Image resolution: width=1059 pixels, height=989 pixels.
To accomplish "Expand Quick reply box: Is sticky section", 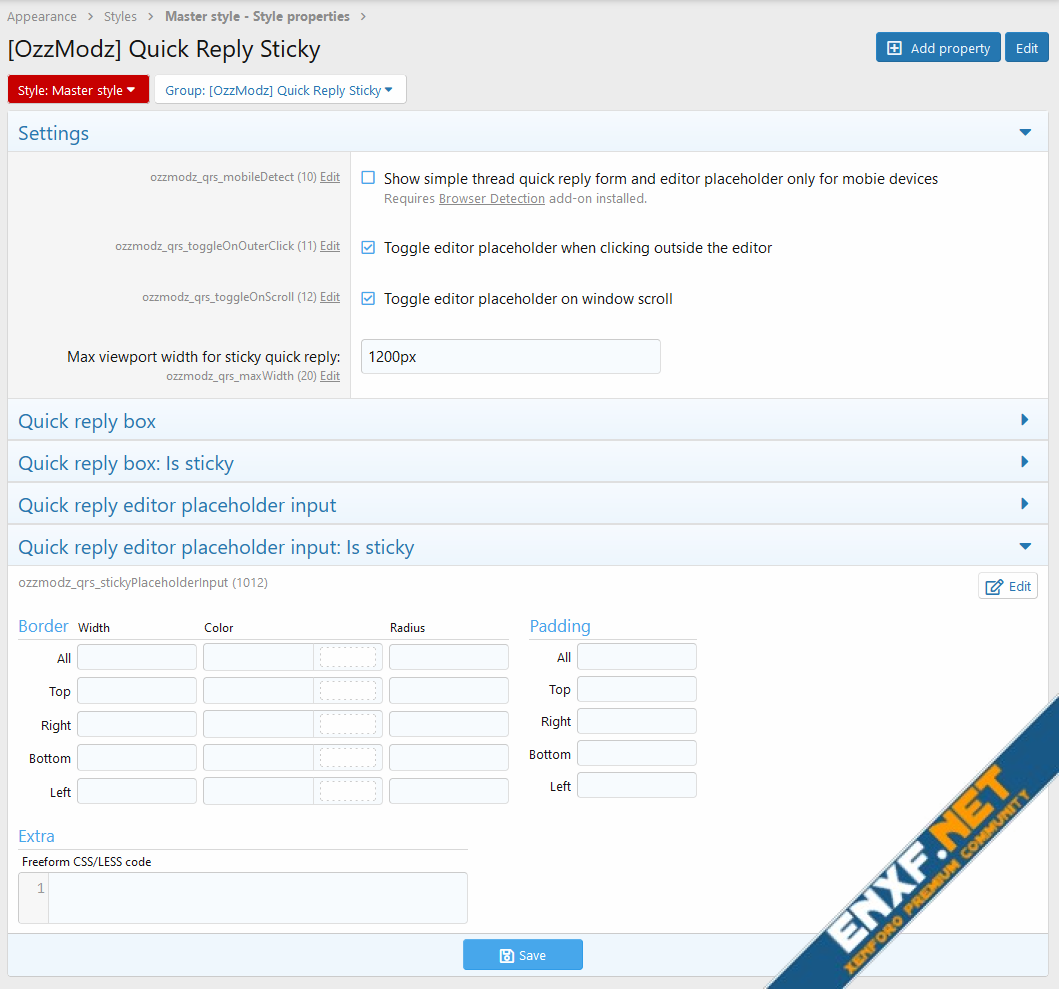I will pos(1024,462).
